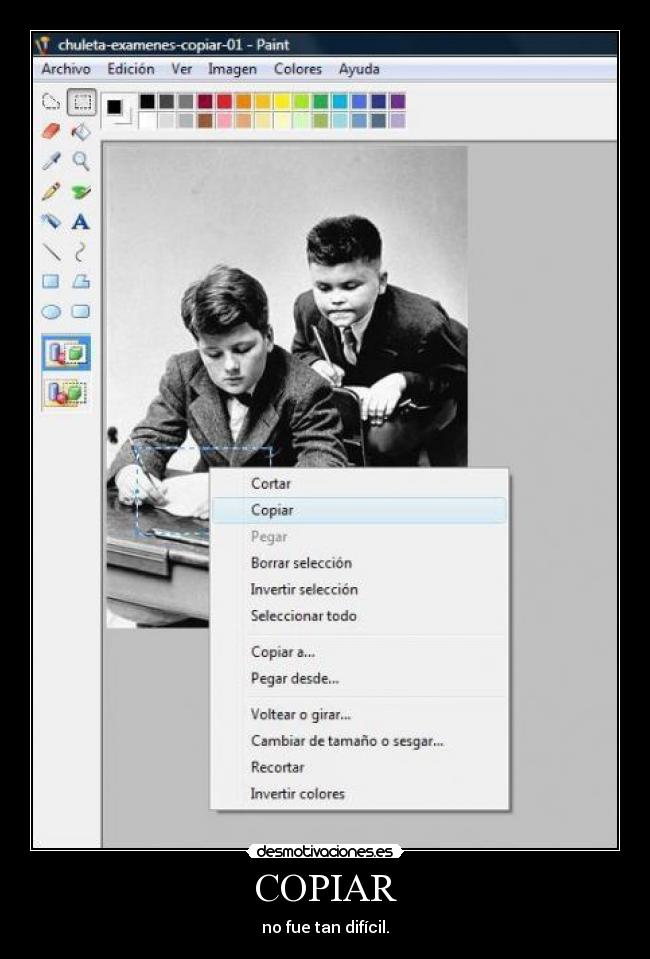The height and width of the screenshot is (959, 650).
Task: Click Copiar a... in context menu
Action: [x=360, y=652]
